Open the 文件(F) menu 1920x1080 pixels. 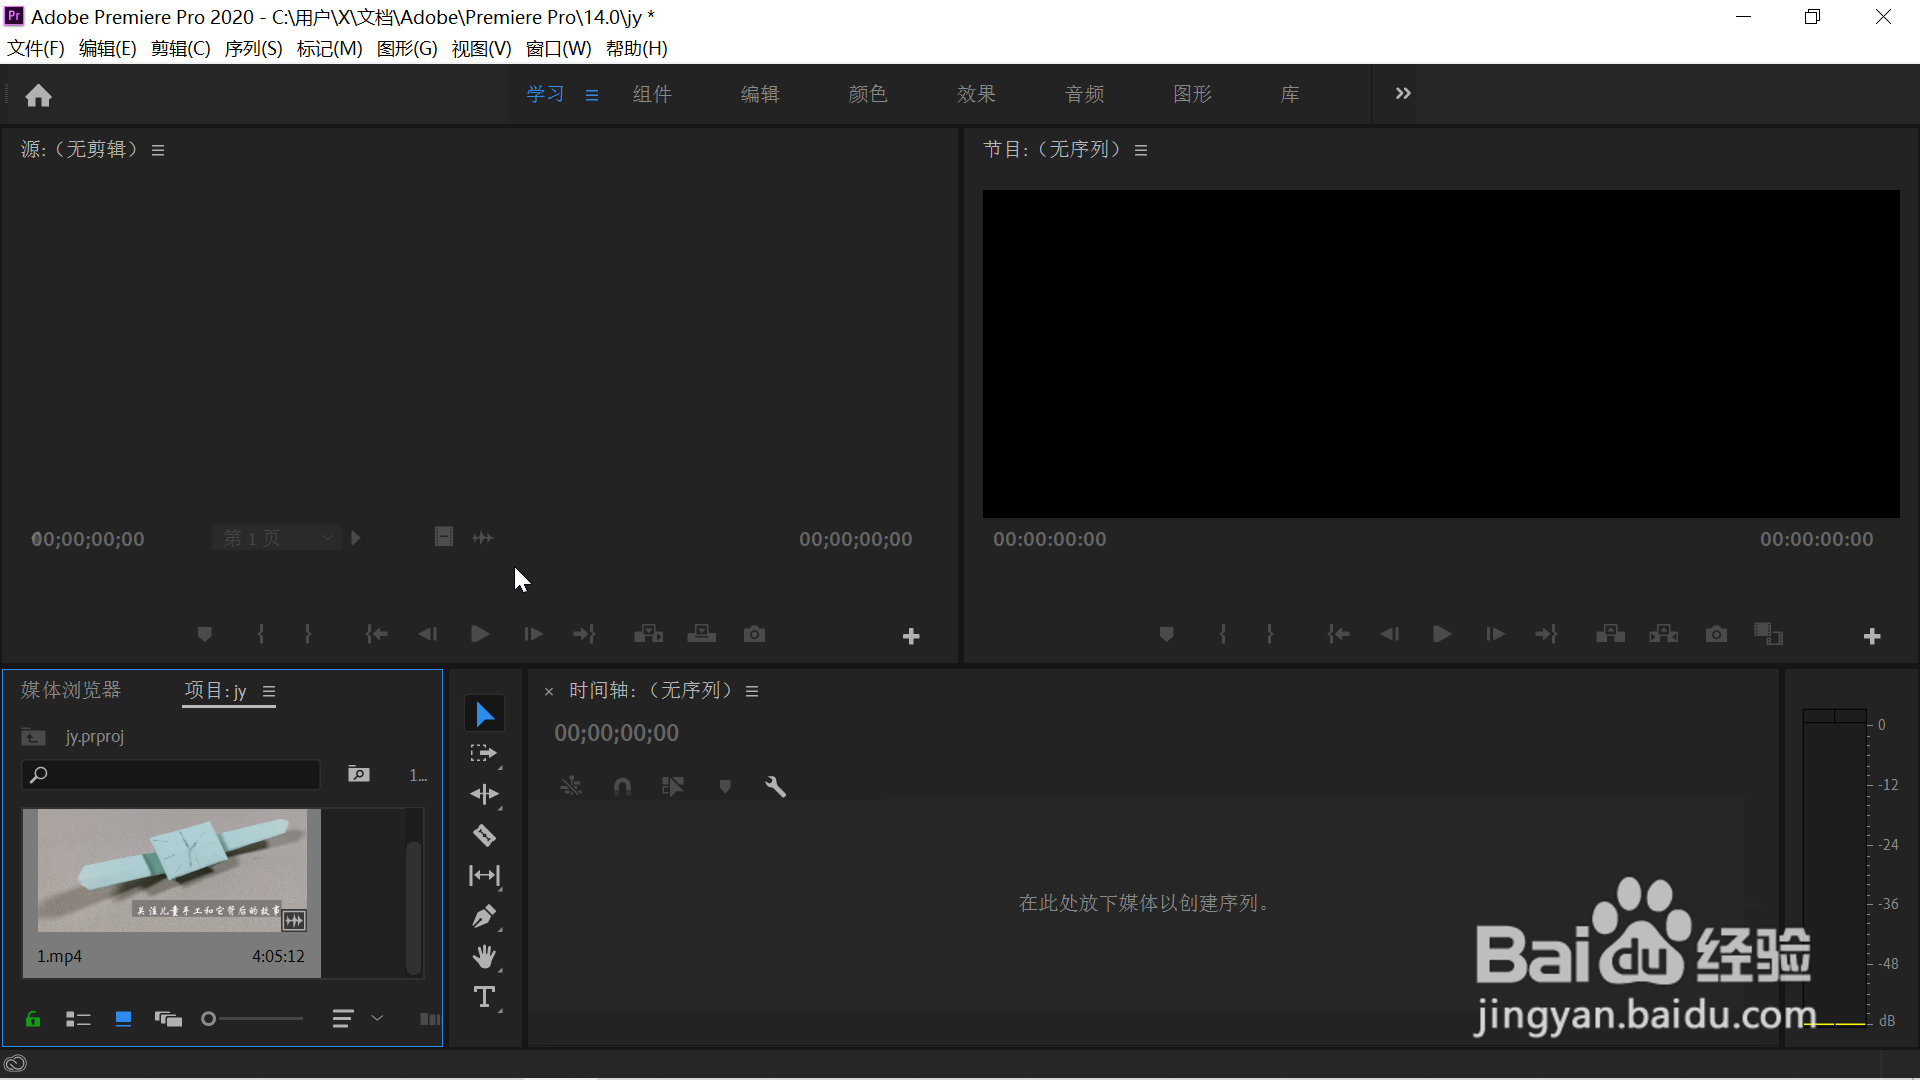tap(36, 48)
